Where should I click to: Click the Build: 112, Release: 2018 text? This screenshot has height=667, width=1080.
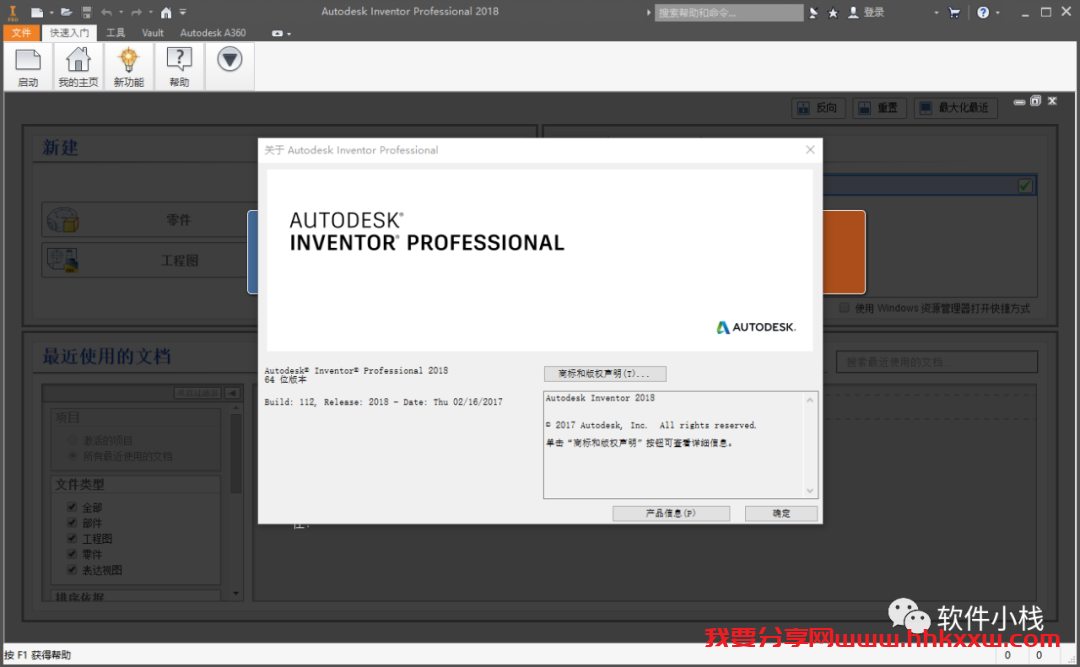click(384, 402)
